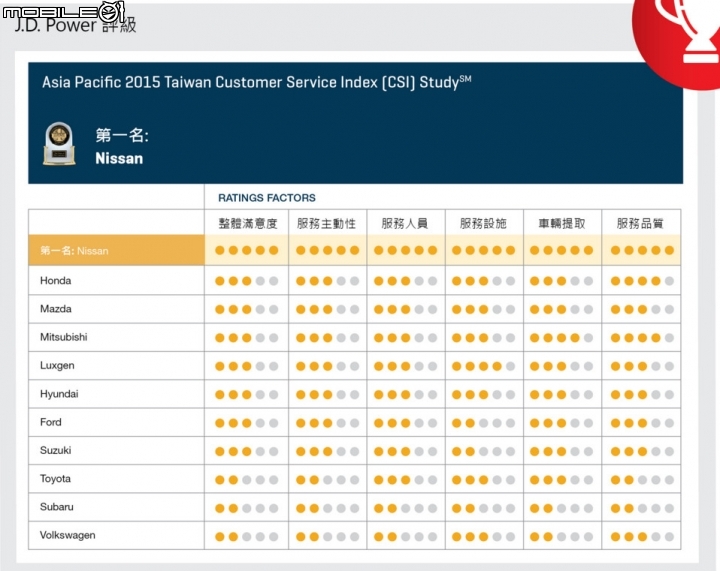Click the '服務設施' column header
Image resolution: width=720 pixels, height=571 pixels.
click(x=483, y=224)
